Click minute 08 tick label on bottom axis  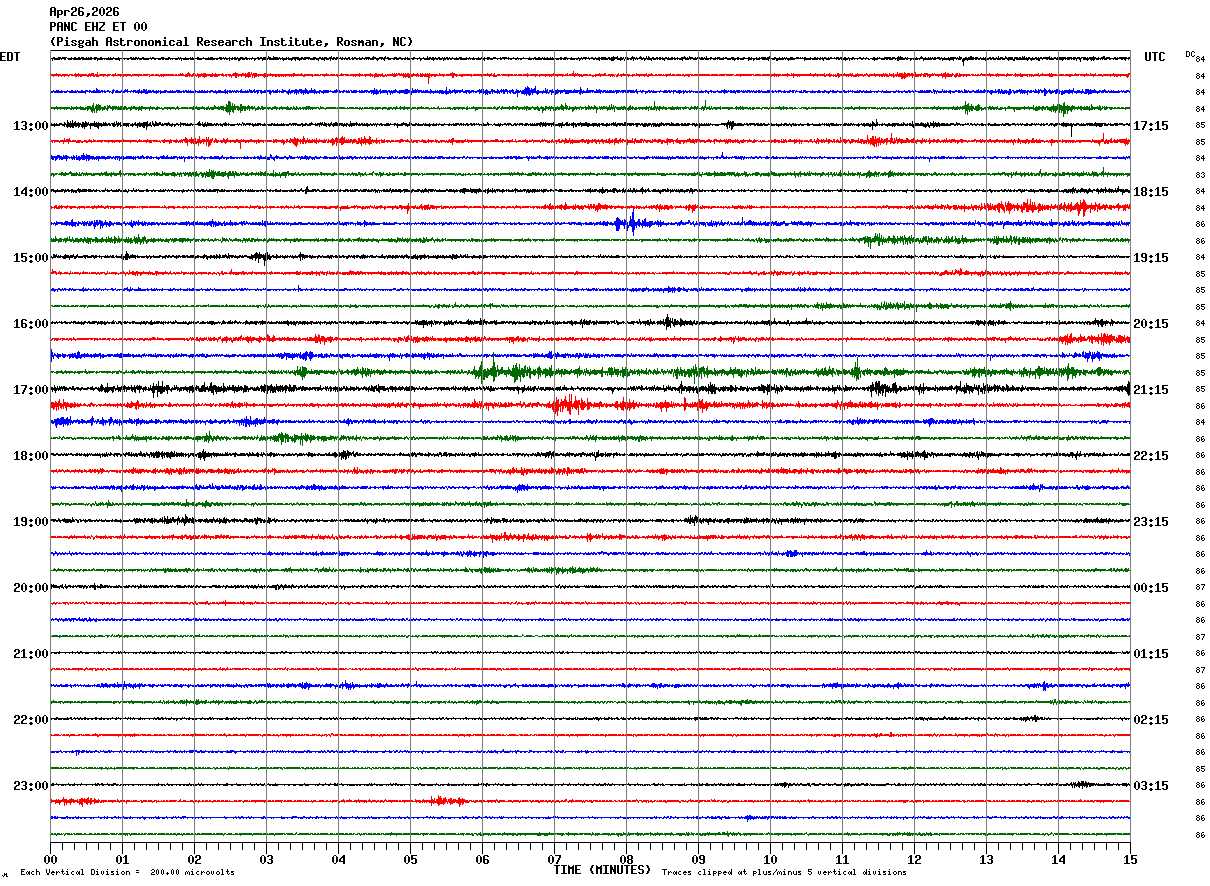[x=626, y=859]
